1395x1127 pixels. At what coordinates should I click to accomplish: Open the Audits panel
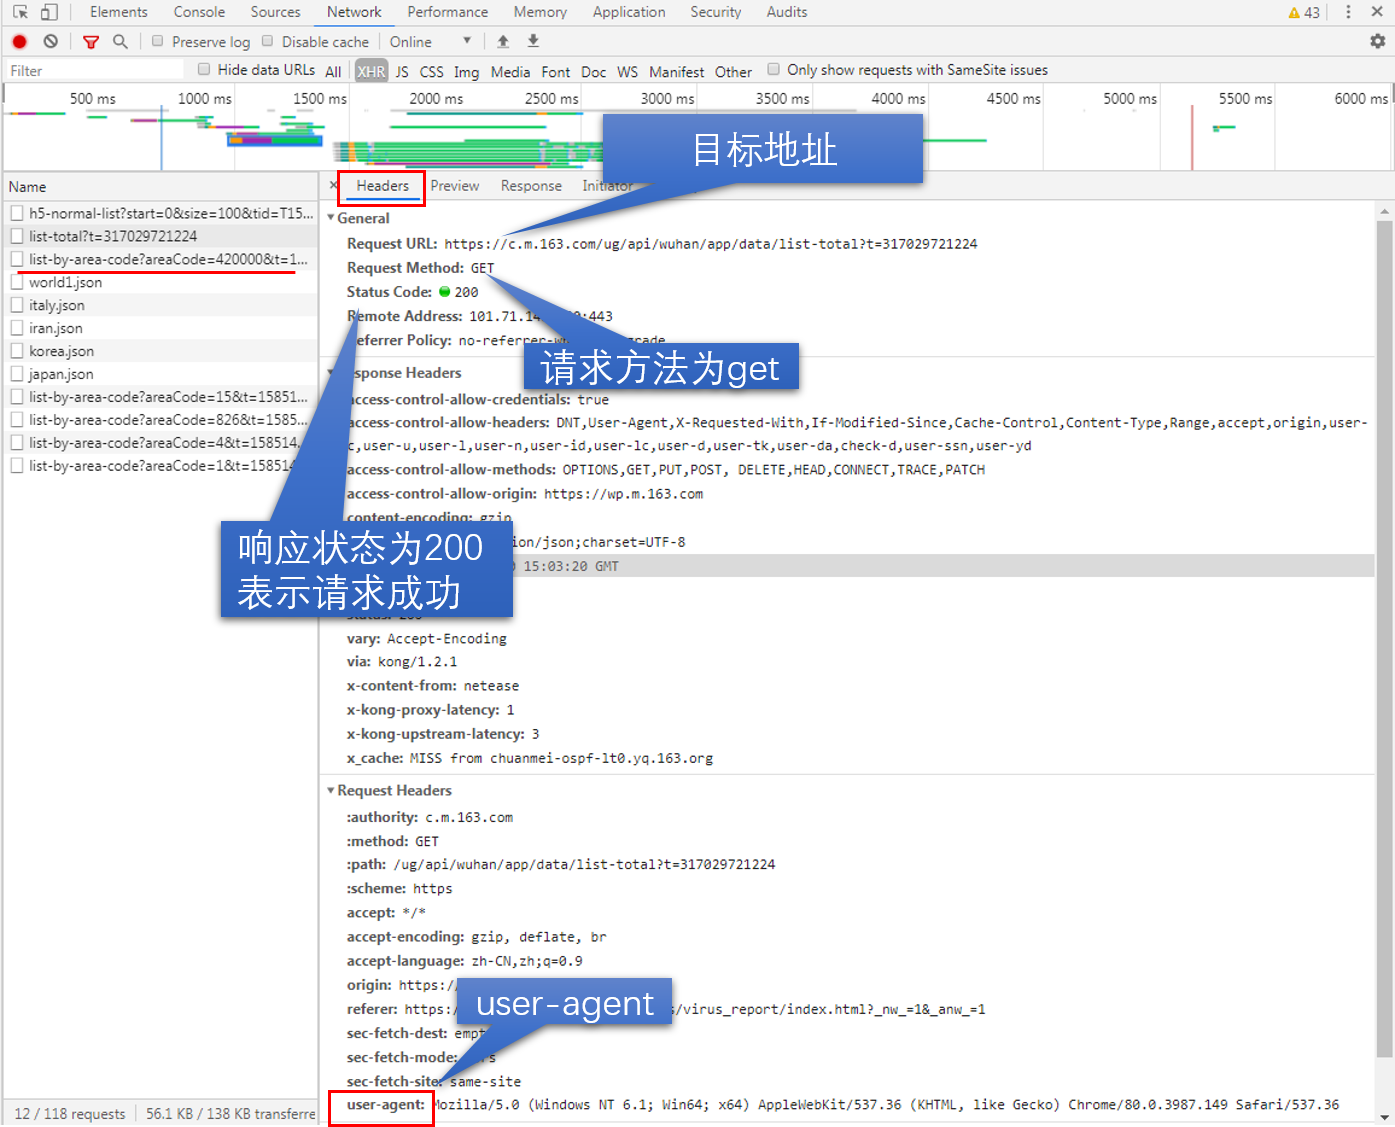click(787, 12)
